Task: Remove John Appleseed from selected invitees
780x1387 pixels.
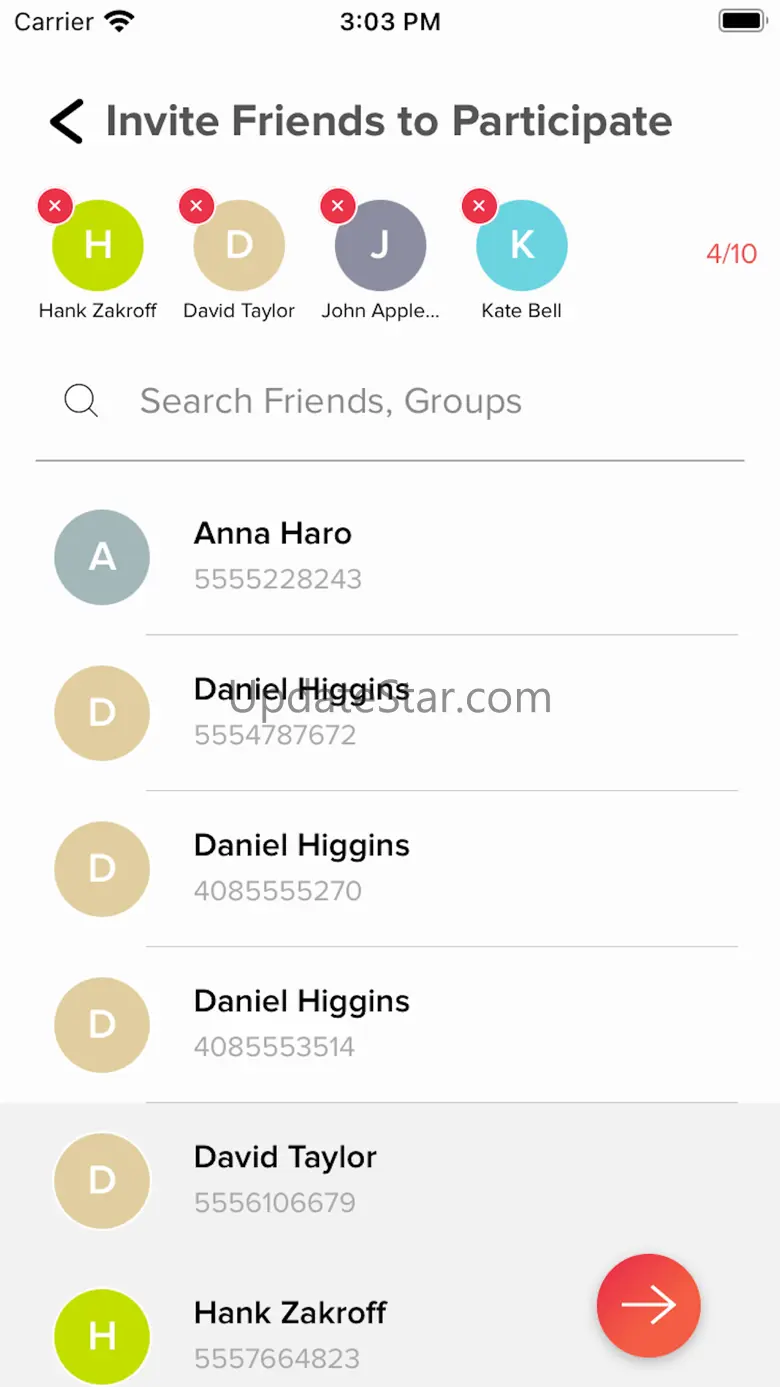Action: pyautogui.click(x=337, y=207)
